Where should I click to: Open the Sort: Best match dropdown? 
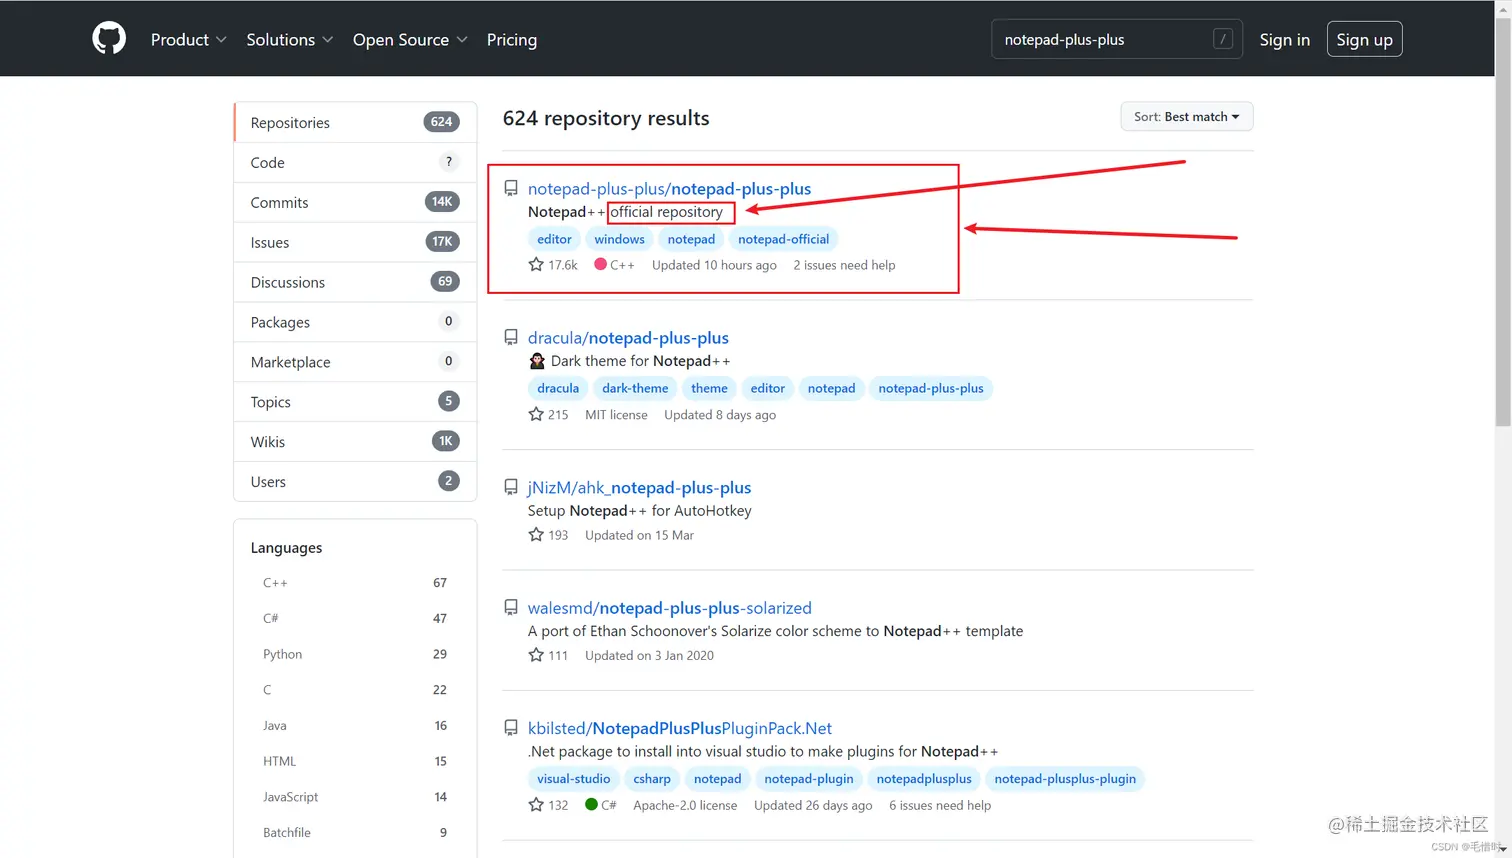1186,117
